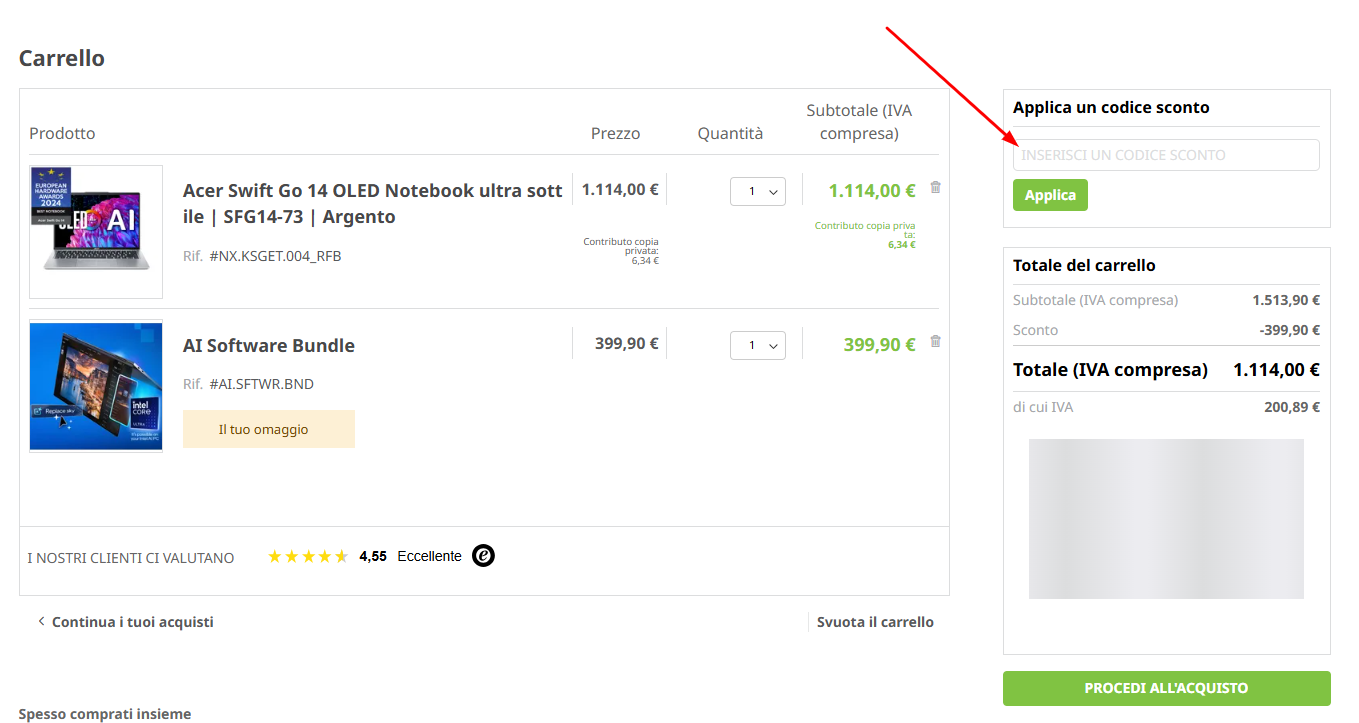The height and width of the screenshot is (723, 1359).
Task: Click the gray placeholder box under cart total
Action: pyautogui.click(x=1166, y=519)
